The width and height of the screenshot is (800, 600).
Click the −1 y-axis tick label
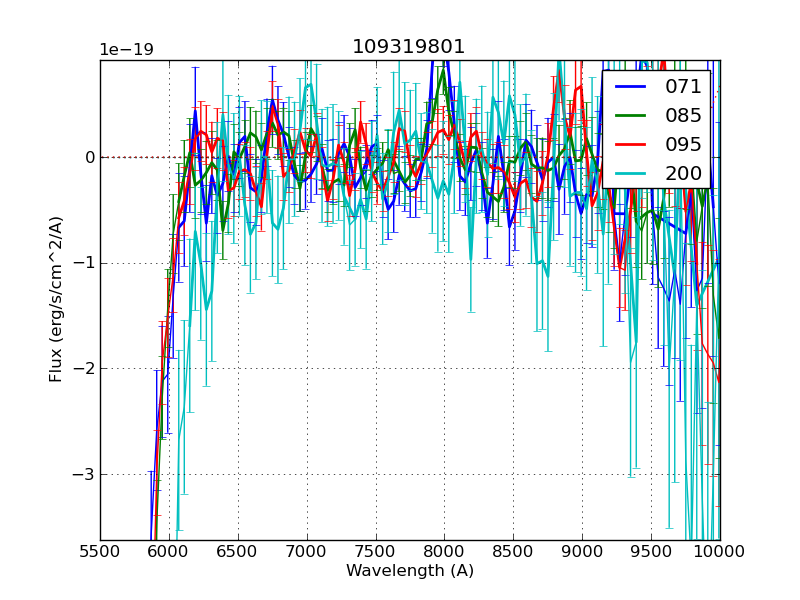click(82, 263)
